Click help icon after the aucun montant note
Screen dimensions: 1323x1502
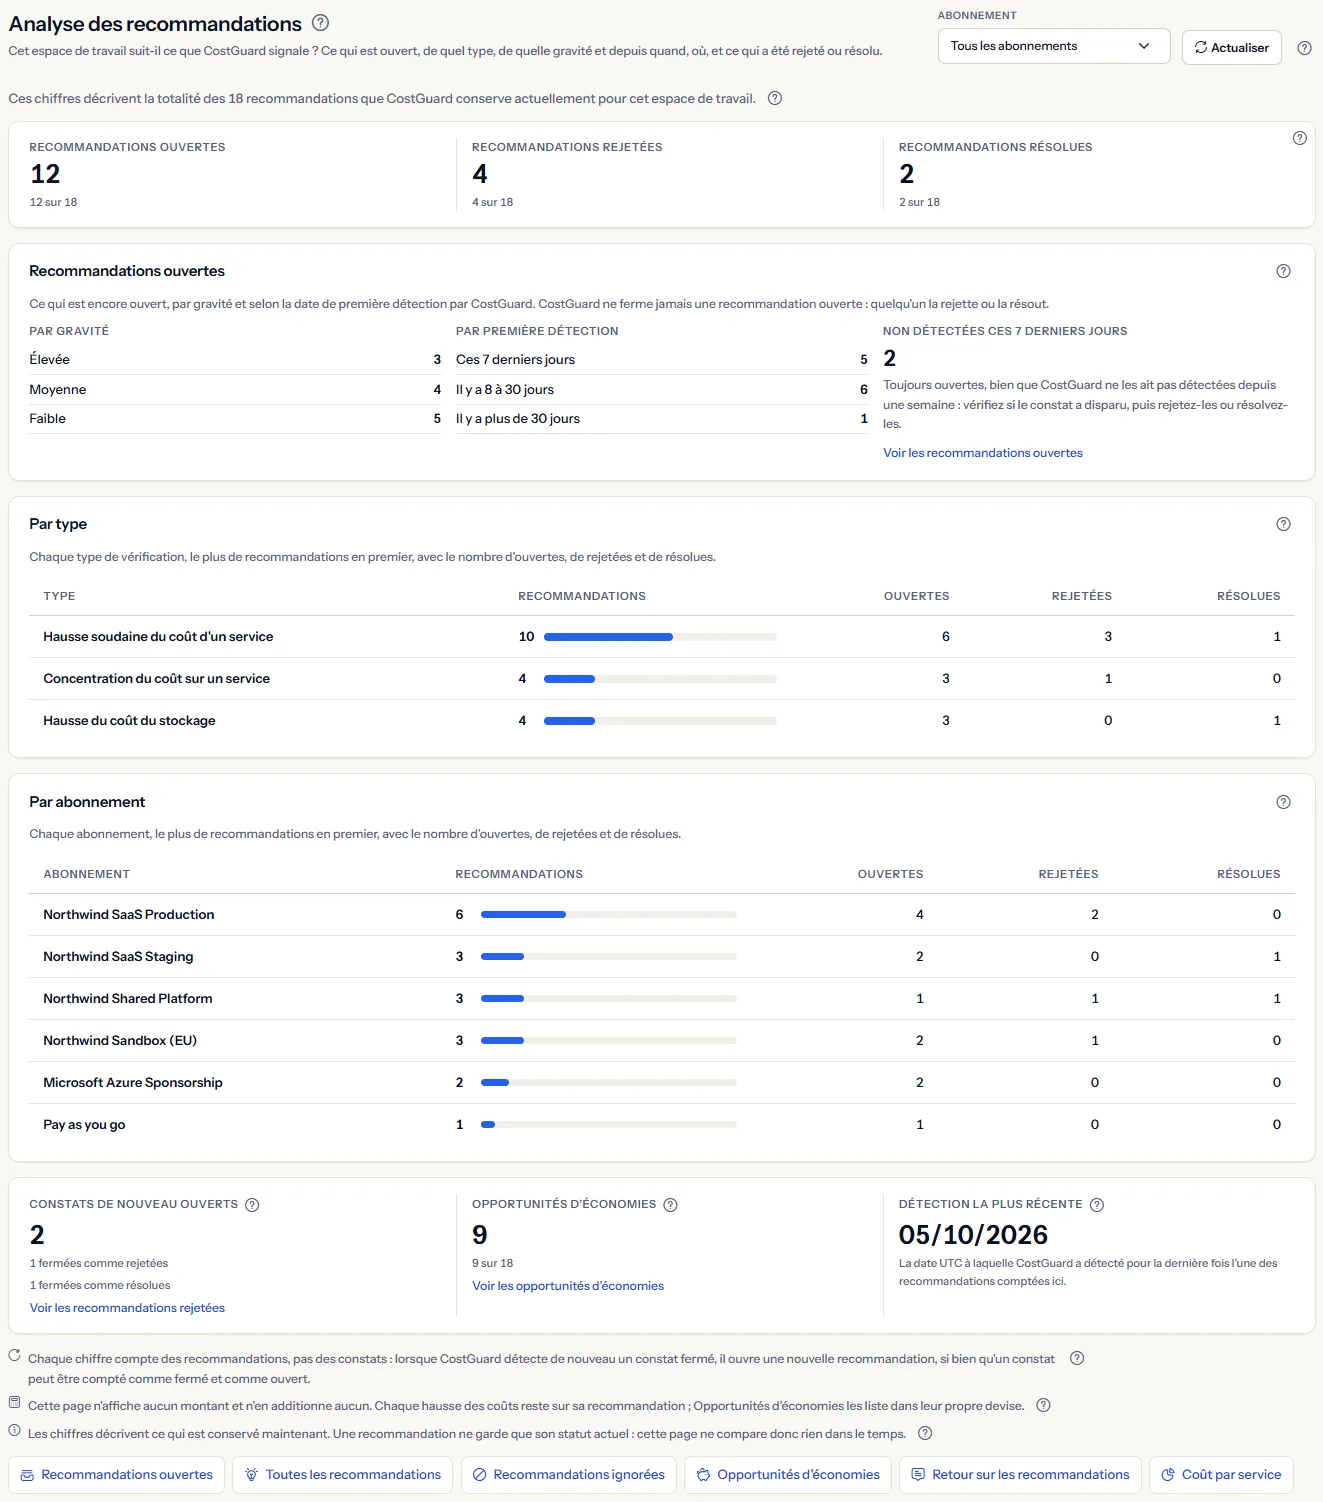point(1043,1405)
